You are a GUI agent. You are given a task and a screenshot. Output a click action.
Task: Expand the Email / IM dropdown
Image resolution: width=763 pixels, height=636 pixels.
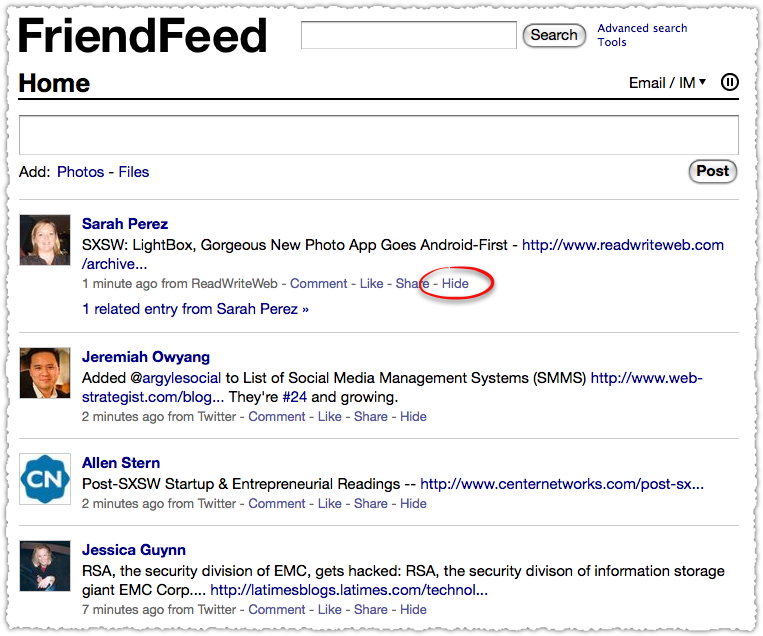667,83
